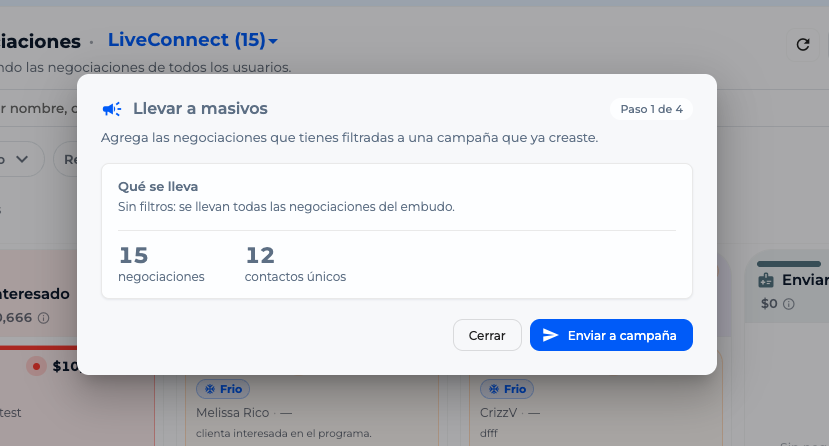
Task: Click the '15 negociaciones' count
Action: pos(161,264)
